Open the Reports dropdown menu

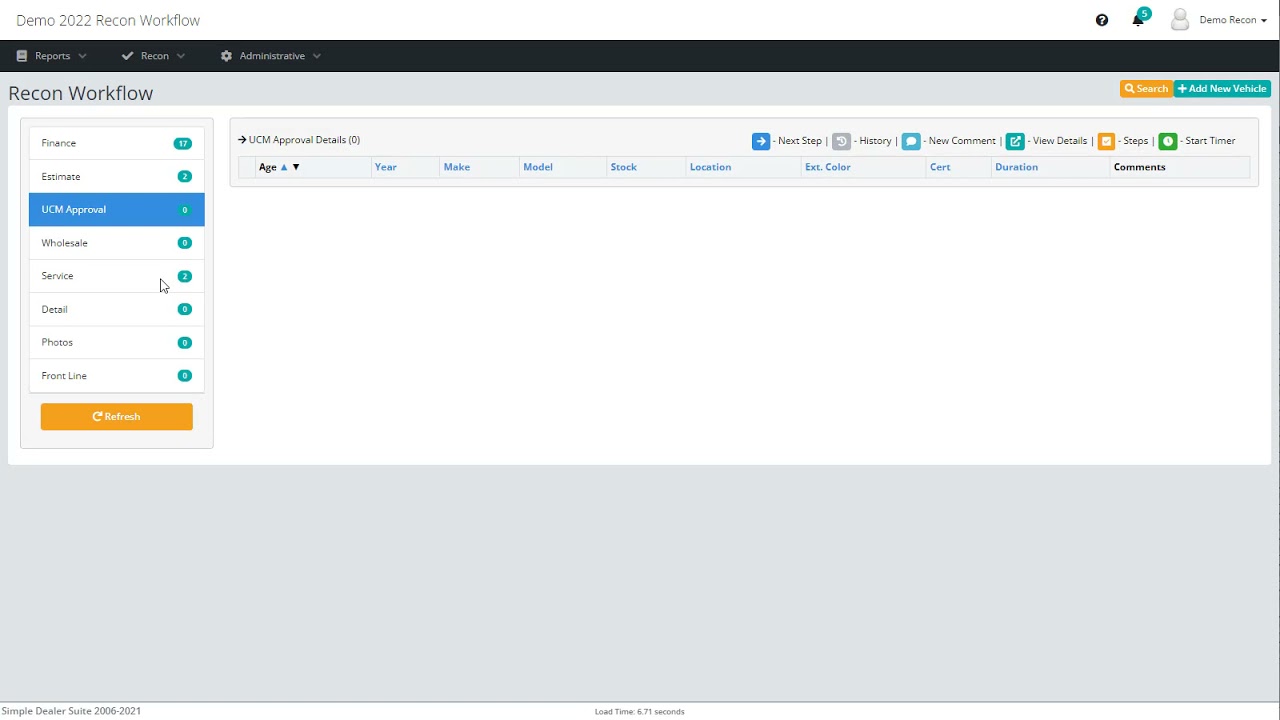point(52,56)
